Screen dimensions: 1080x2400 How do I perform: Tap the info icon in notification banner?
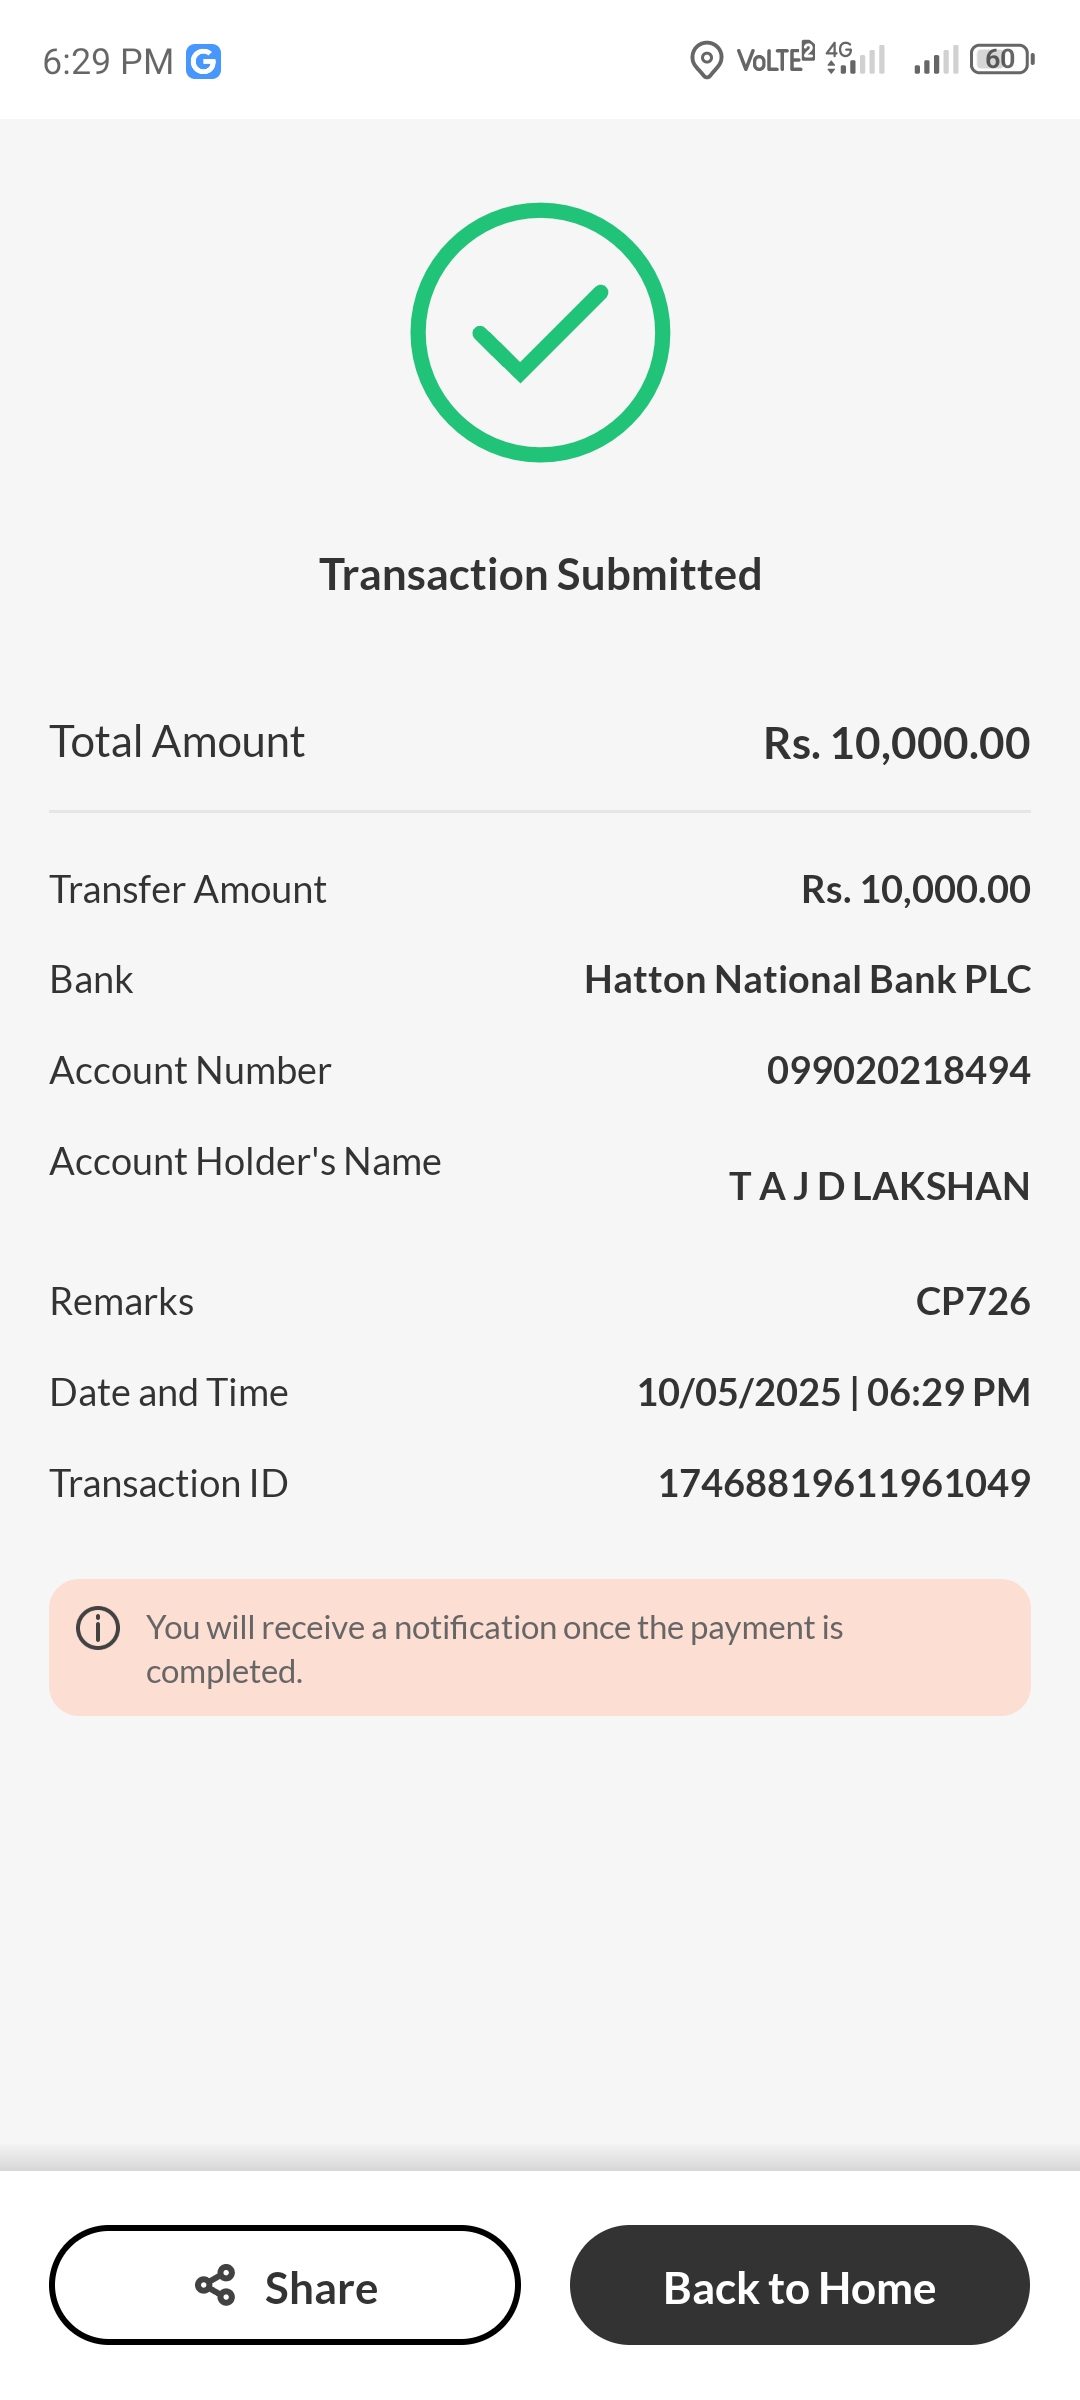[x=98, y=1628]
